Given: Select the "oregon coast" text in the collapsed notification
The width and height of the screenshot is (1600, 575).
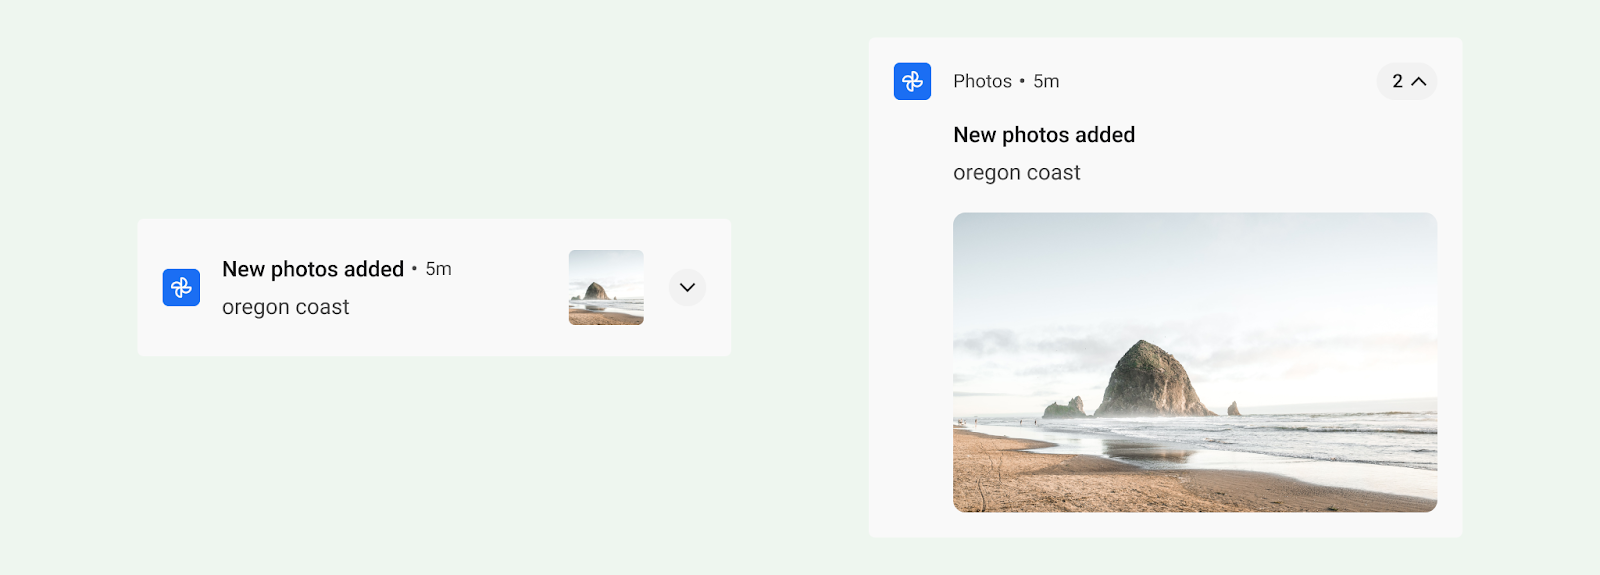Looking at the screenshot, I should pyautogui.click(x=285, y=307).
